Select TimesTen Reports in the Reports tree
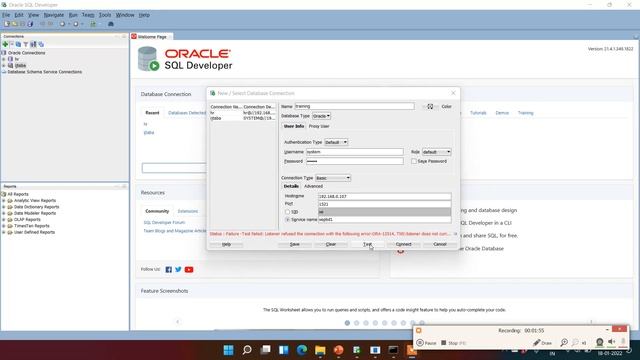The width and height of the screenshot is (640, 360). 31,226
